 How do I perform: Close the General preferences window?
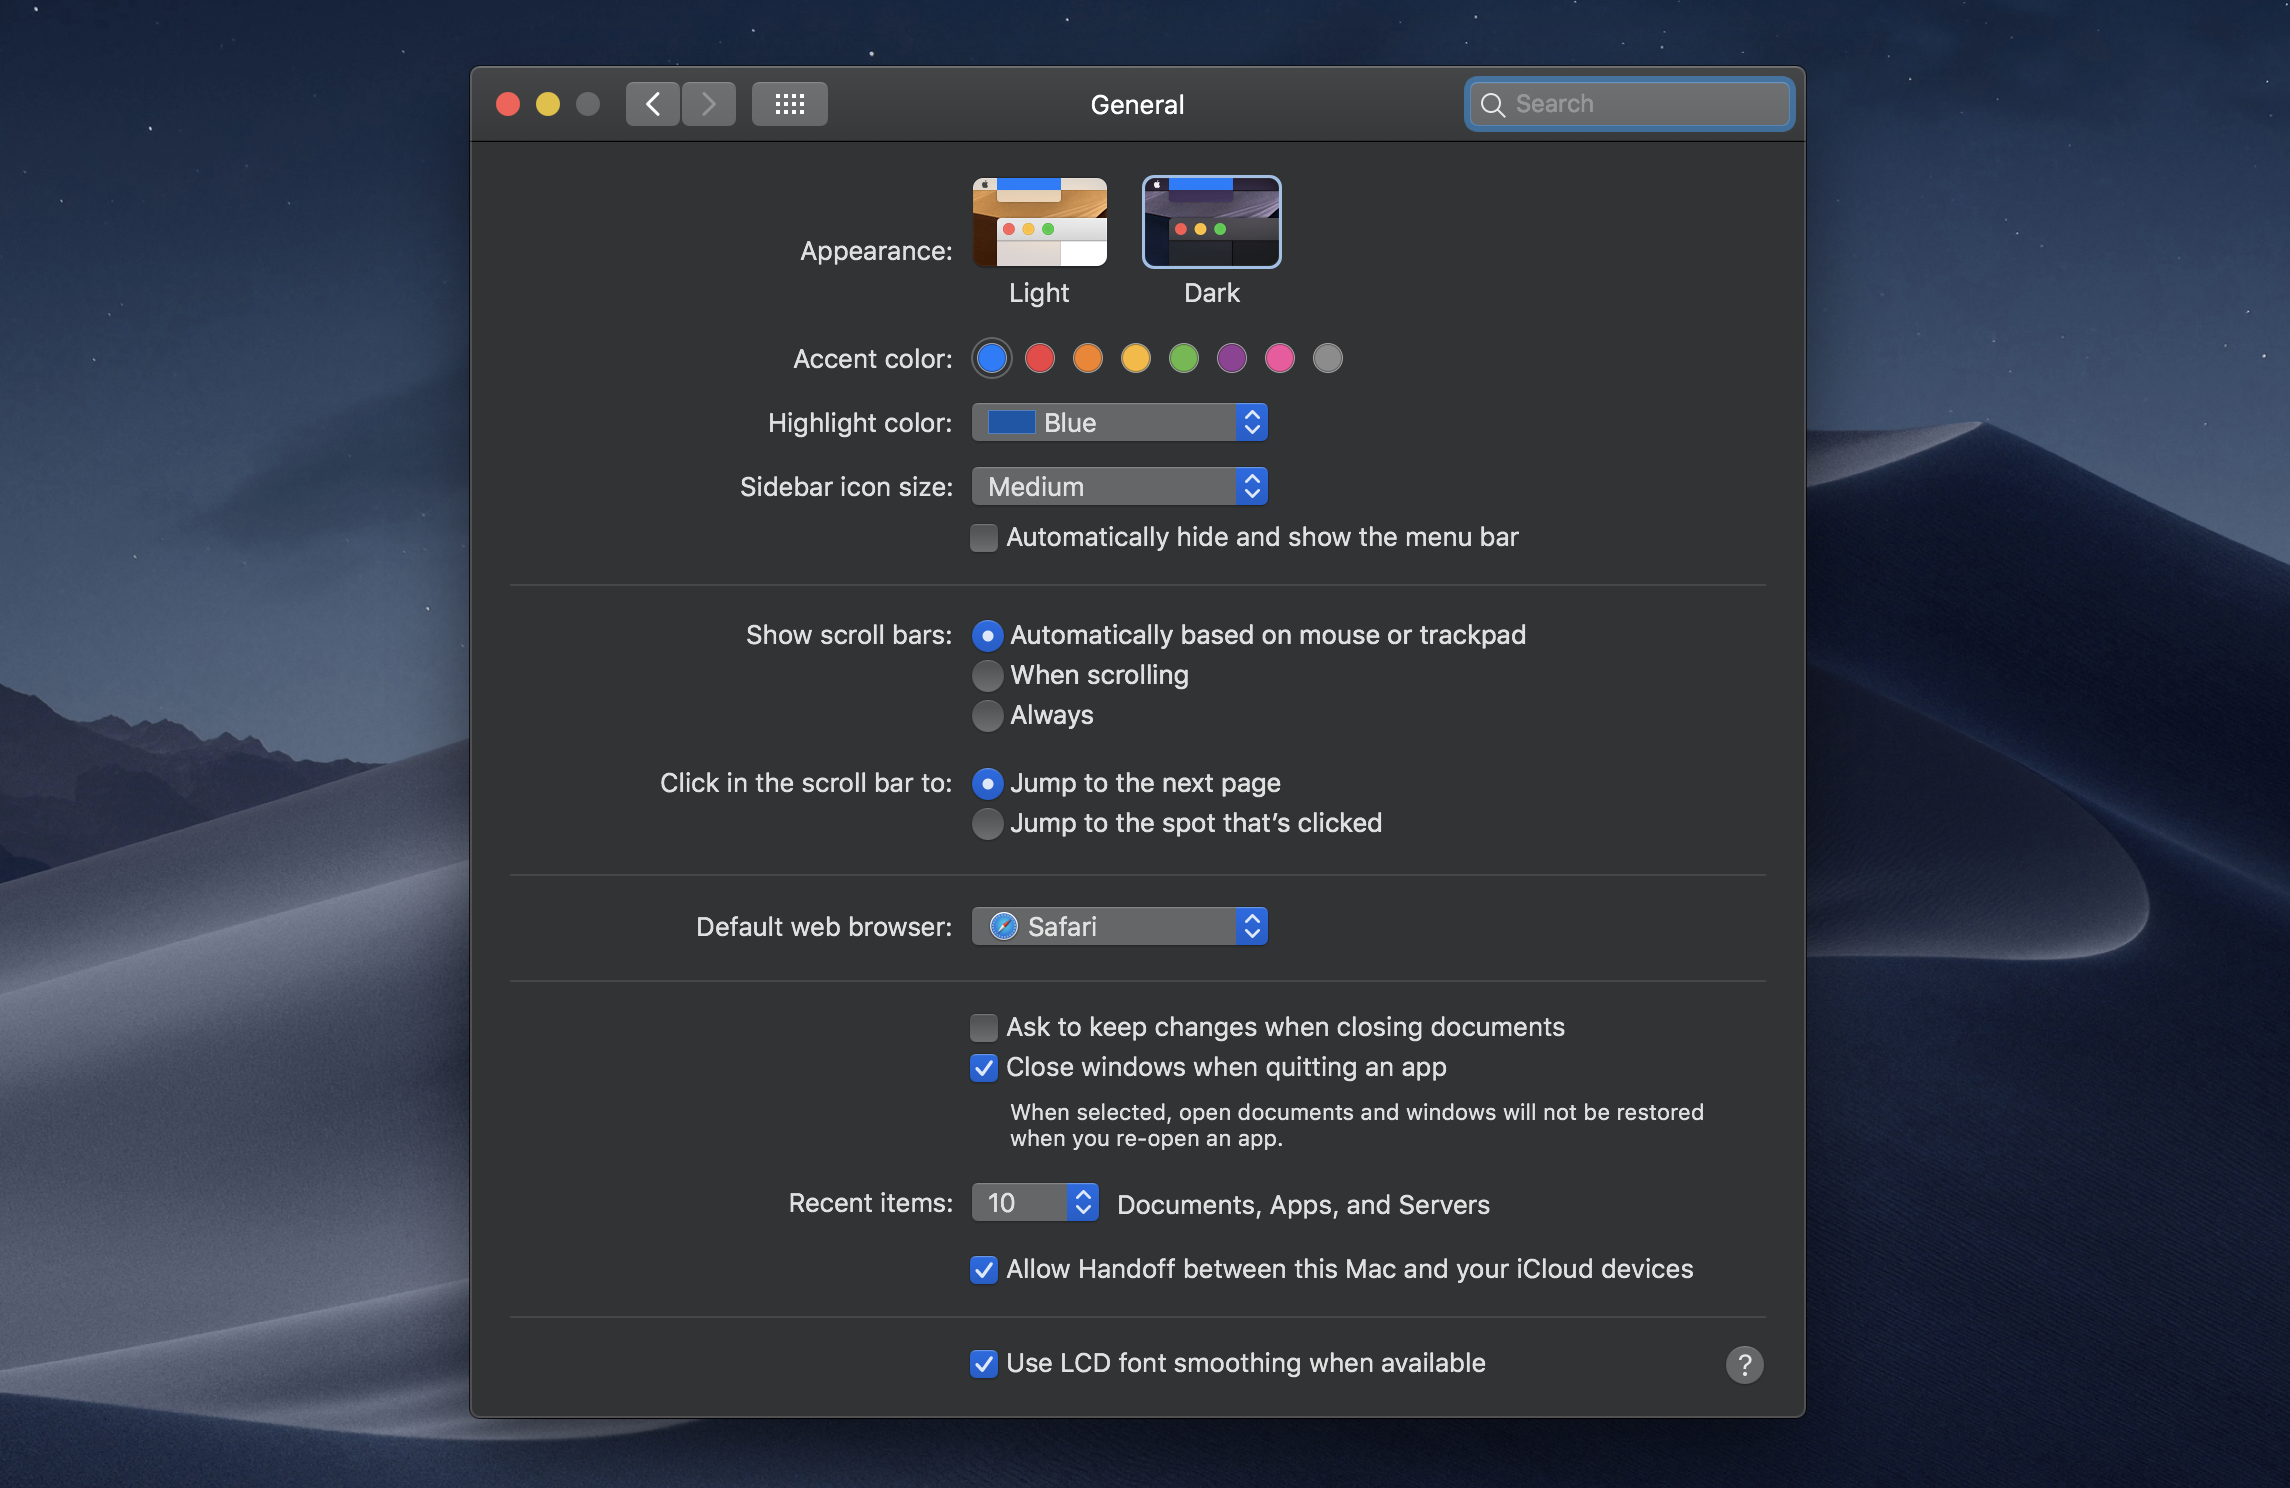tap(508, 104)
